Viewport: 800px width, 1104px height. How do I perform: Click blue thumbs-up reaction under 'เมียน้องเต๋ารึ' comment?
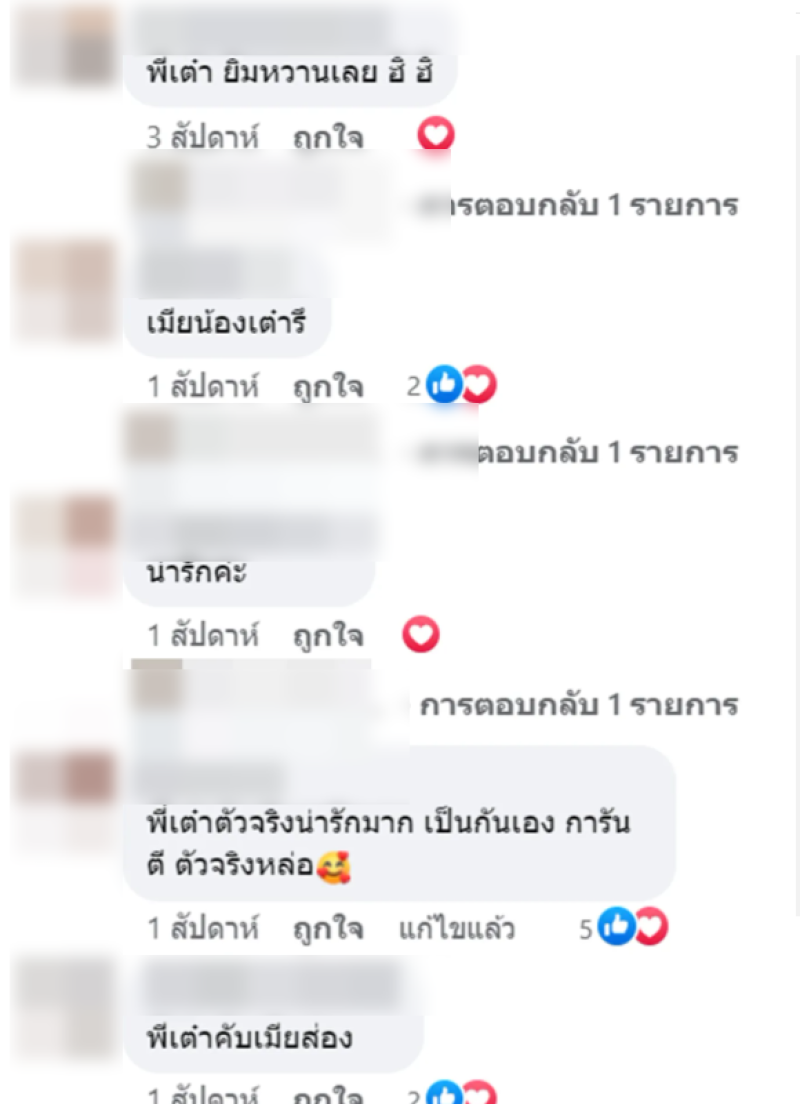click(x=444, y=384)
